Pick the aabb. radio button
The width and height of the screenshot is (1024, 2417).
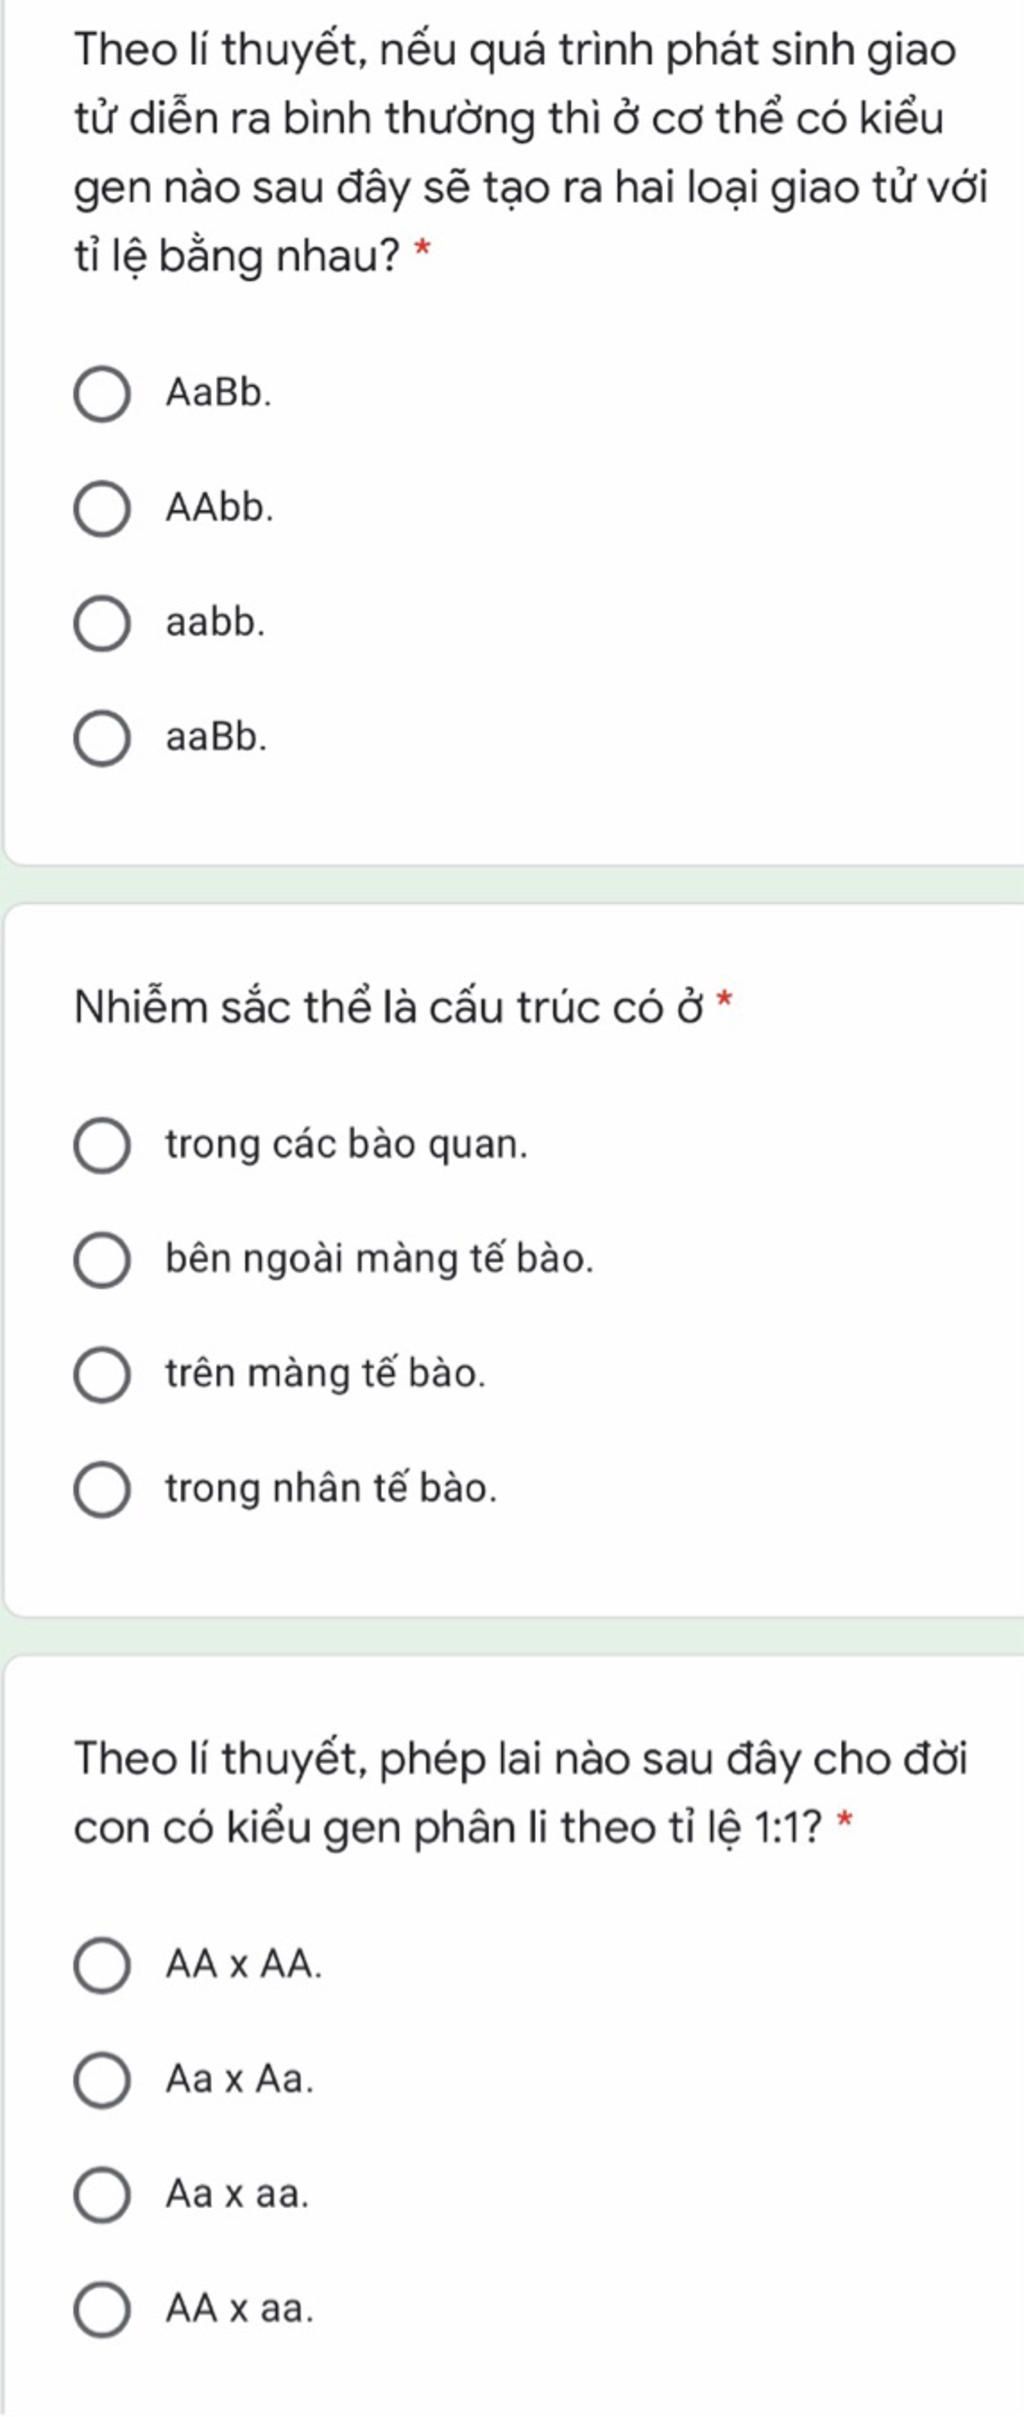(x=102, y=624)
